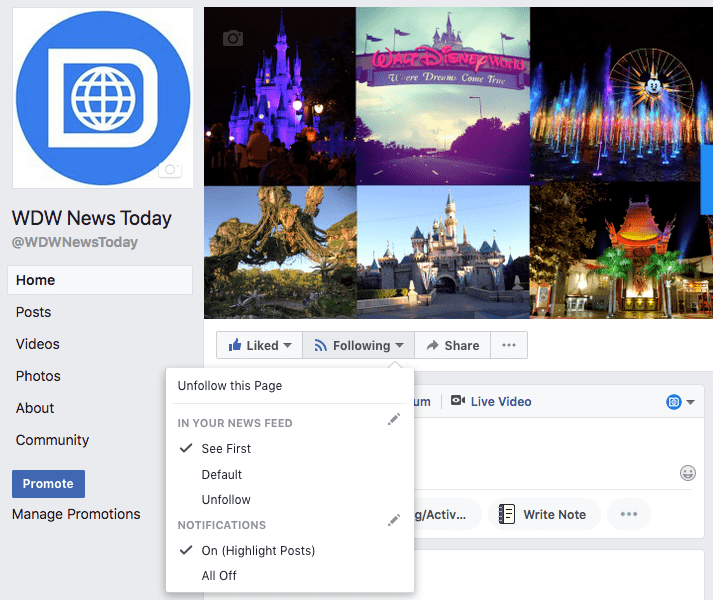This screenshot has width=713, height=600.
Task: Go to the Home tab
Action: click(x=100, y=280)
